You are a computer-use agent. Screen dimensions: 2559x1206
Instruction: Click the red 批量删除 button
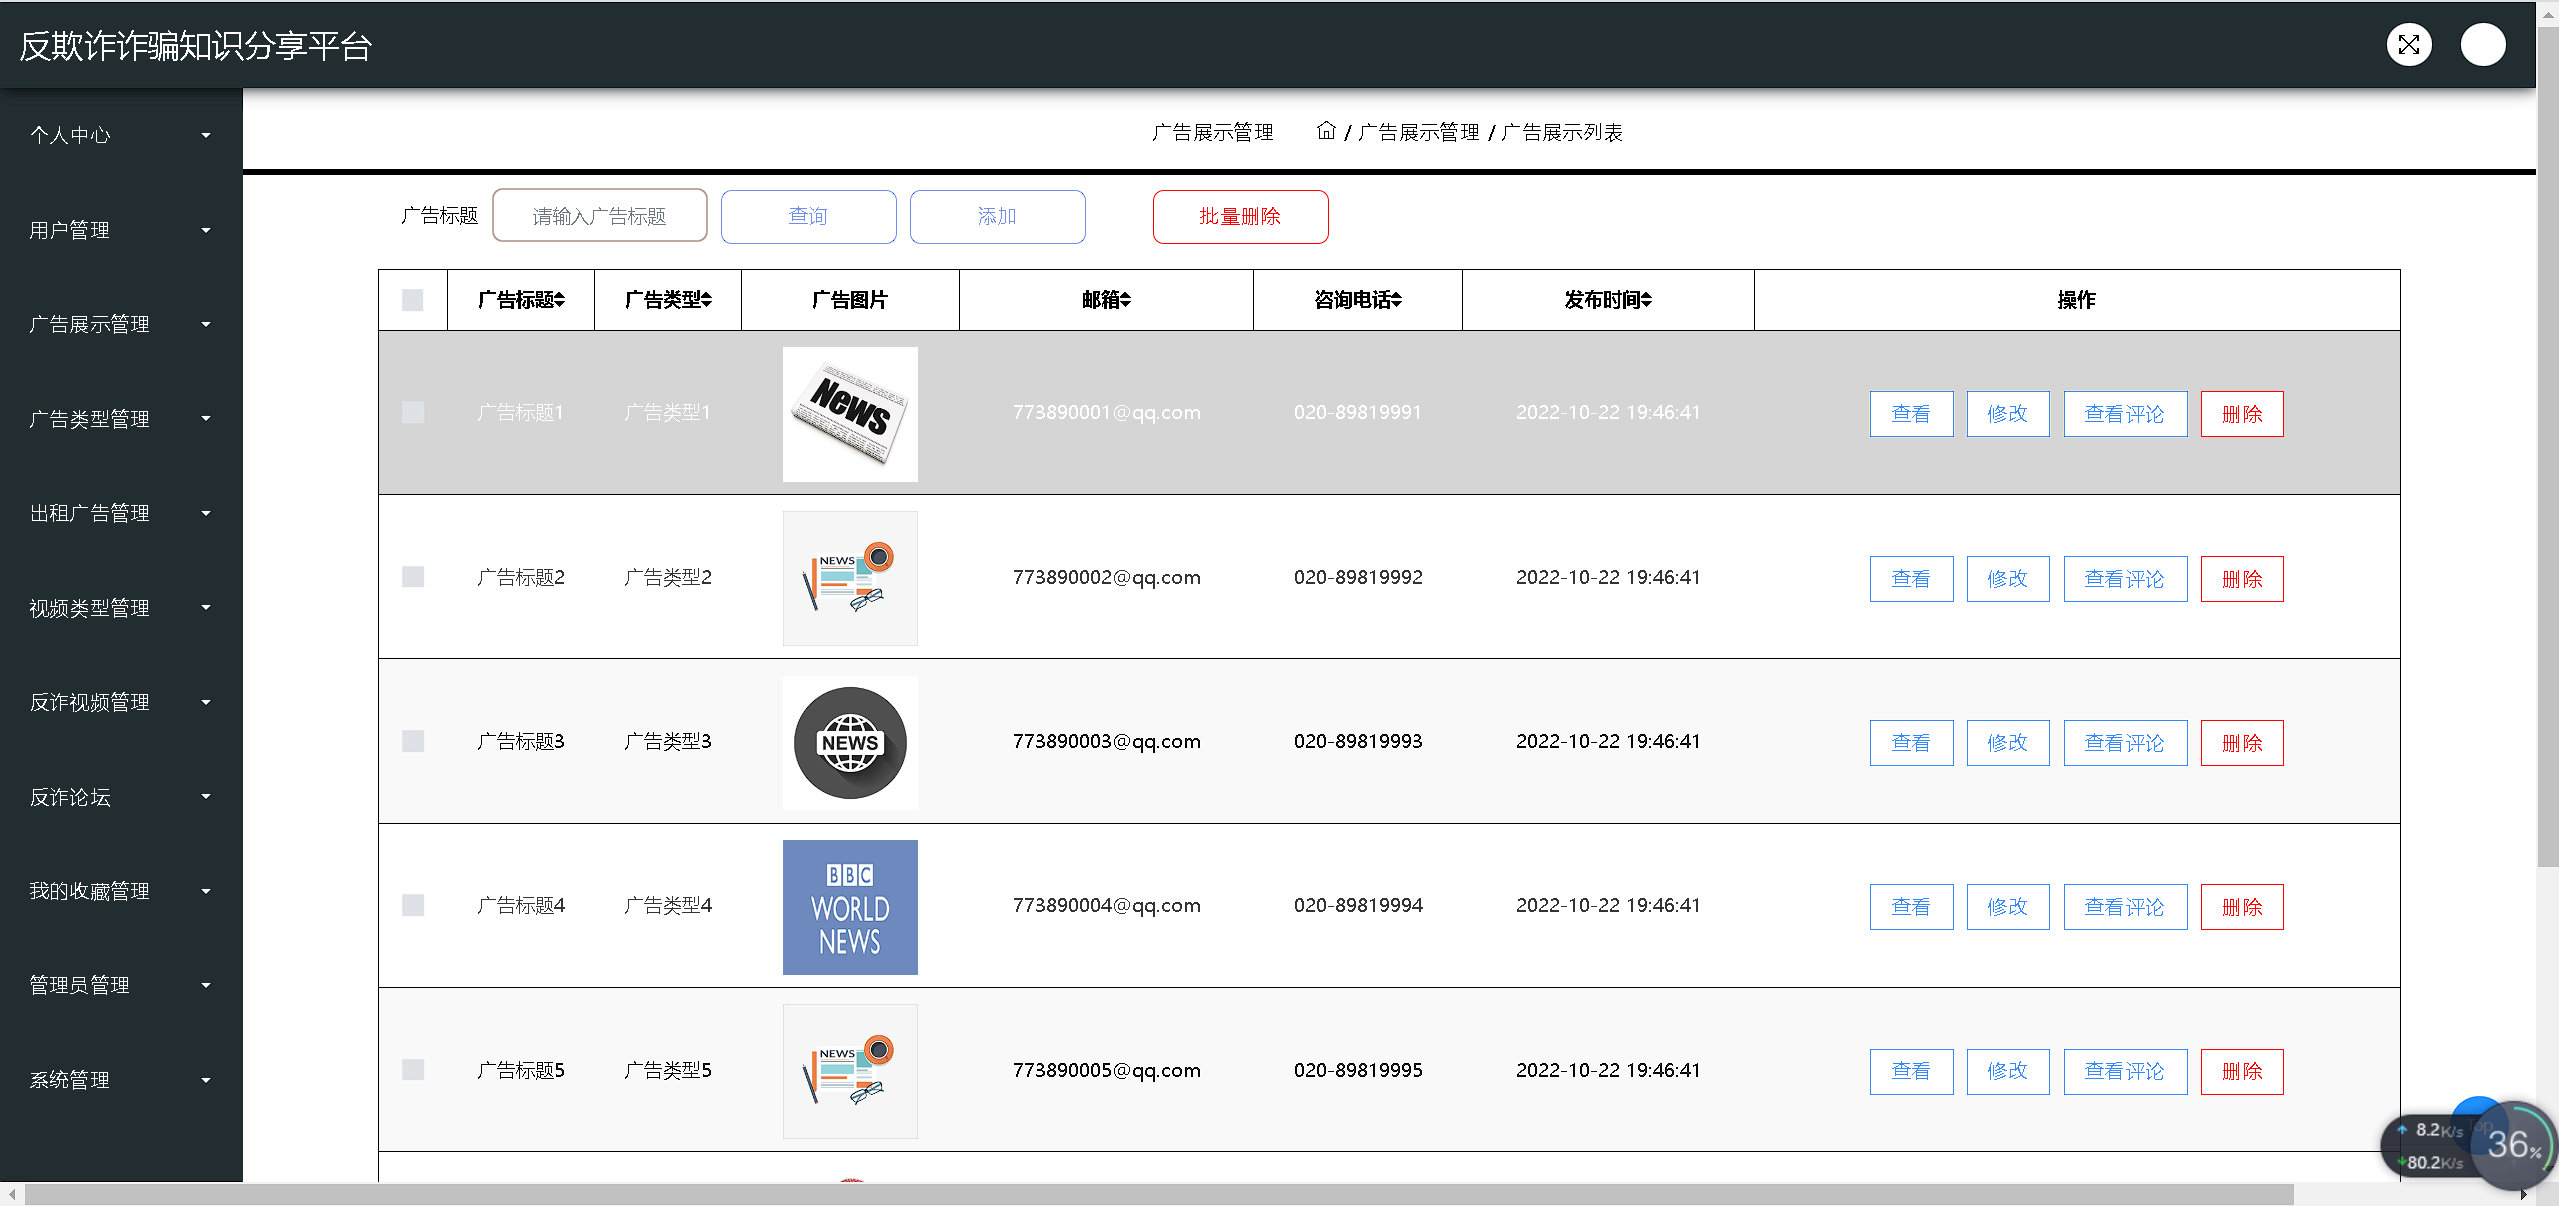point(1240,217)
